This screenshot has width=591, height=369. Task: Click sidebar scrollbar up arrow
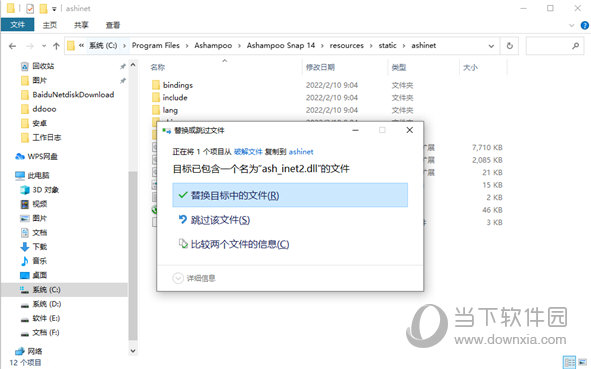(x=133, y=65)
